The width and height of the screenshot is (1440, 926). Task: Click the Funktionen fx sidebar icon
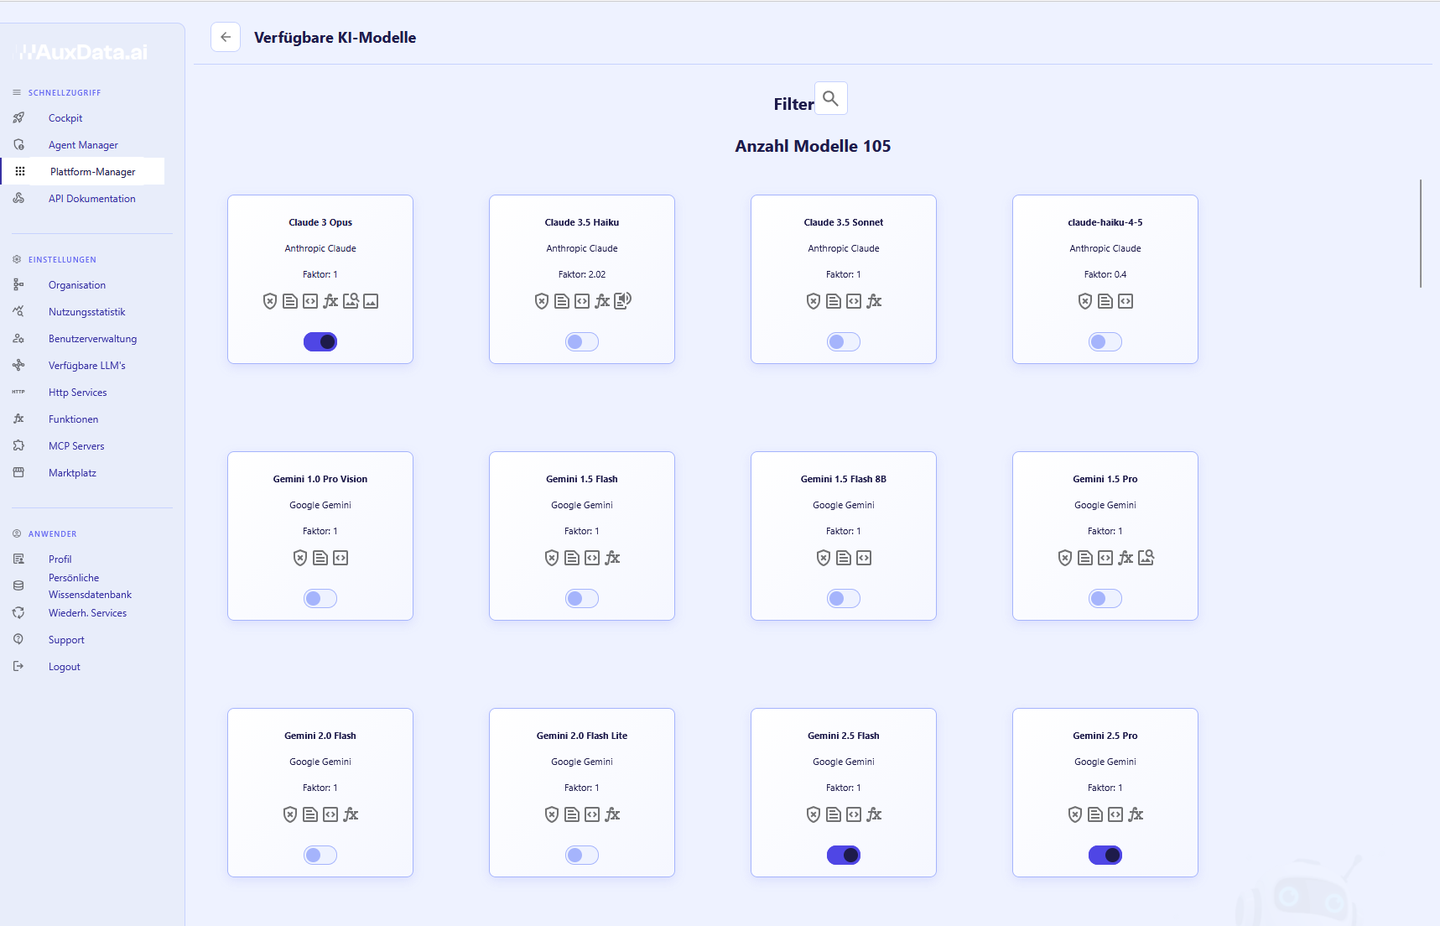coord(18,419)
